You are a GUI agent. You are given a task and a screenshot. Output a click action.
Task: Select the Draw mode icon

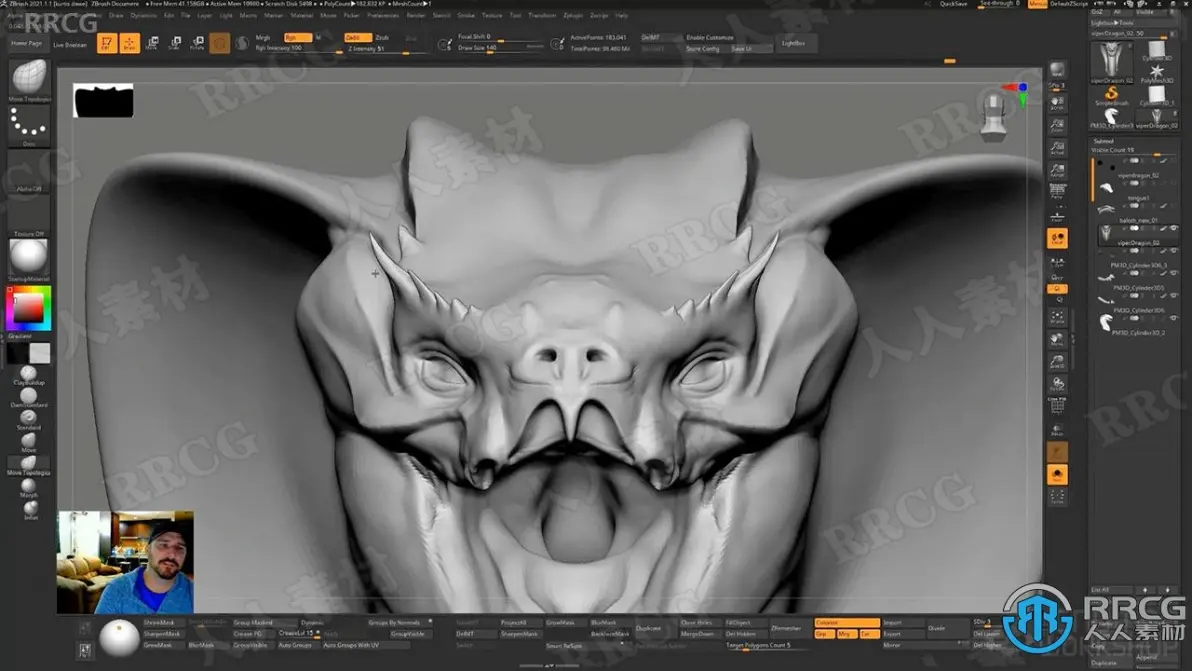129,43
